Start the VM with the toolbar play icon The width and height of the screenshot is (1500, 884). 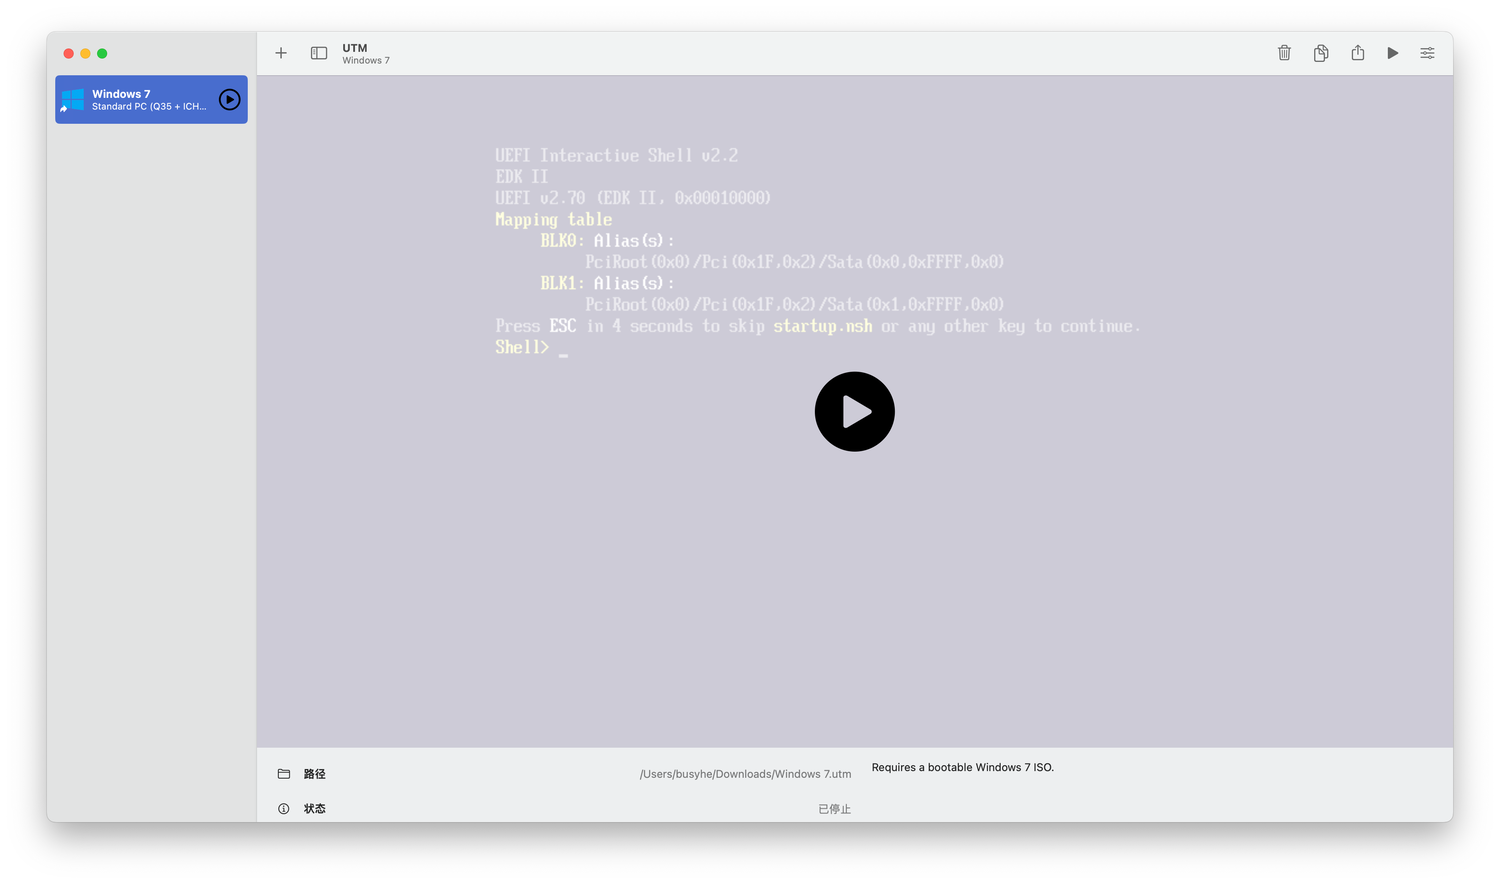pos(1392,53)
